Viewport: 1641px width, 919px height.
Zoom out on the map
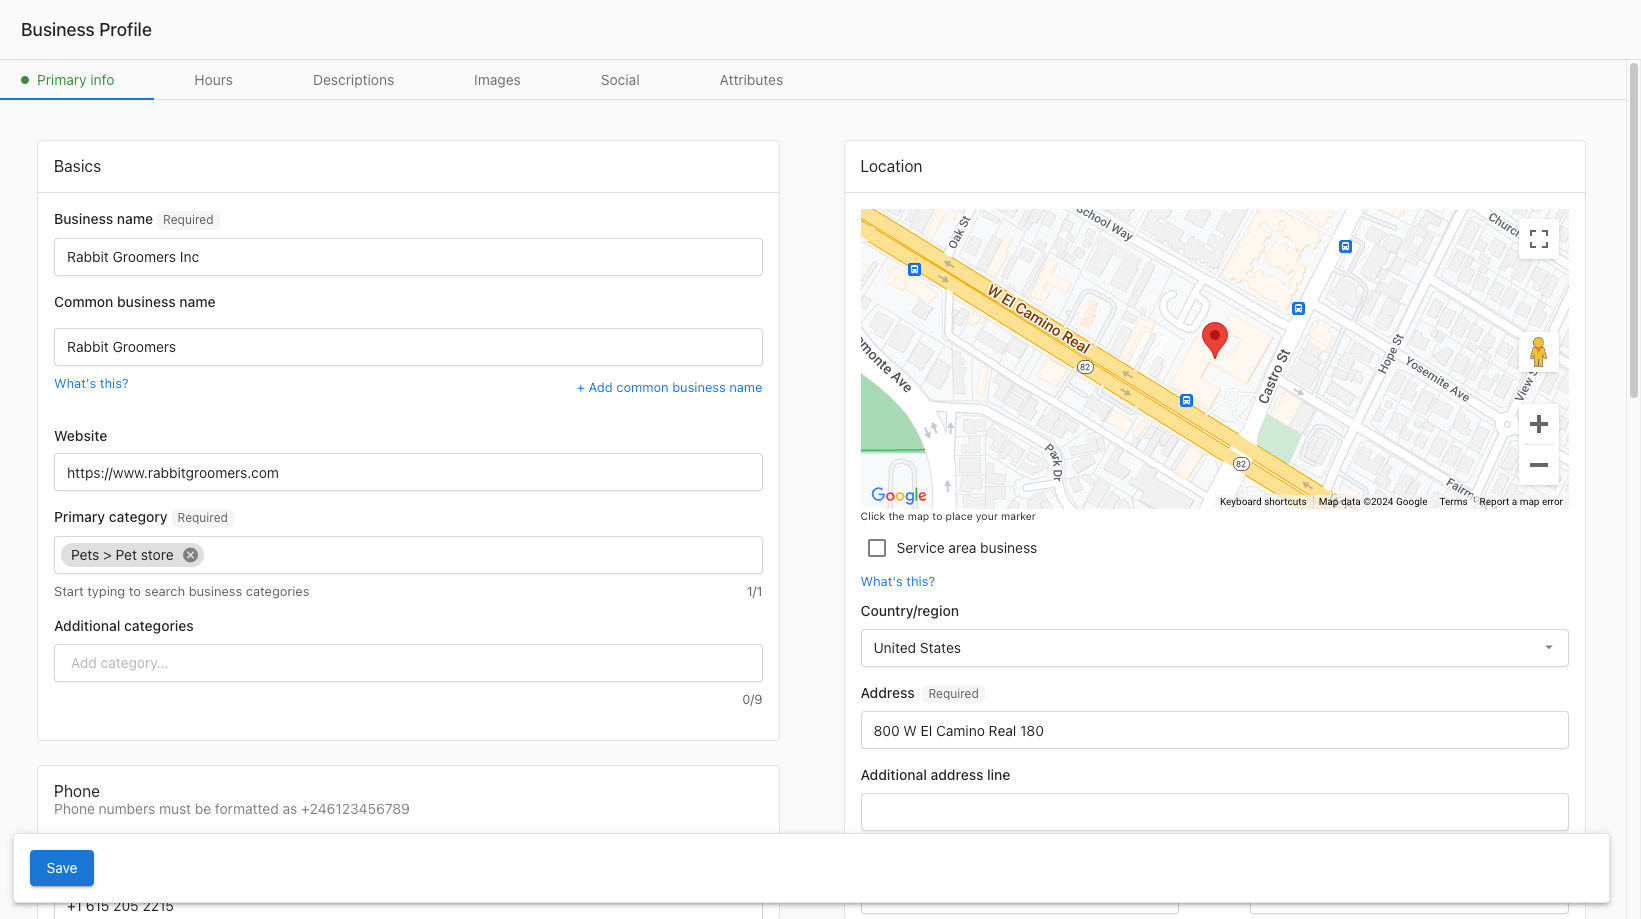point(1538,465)
